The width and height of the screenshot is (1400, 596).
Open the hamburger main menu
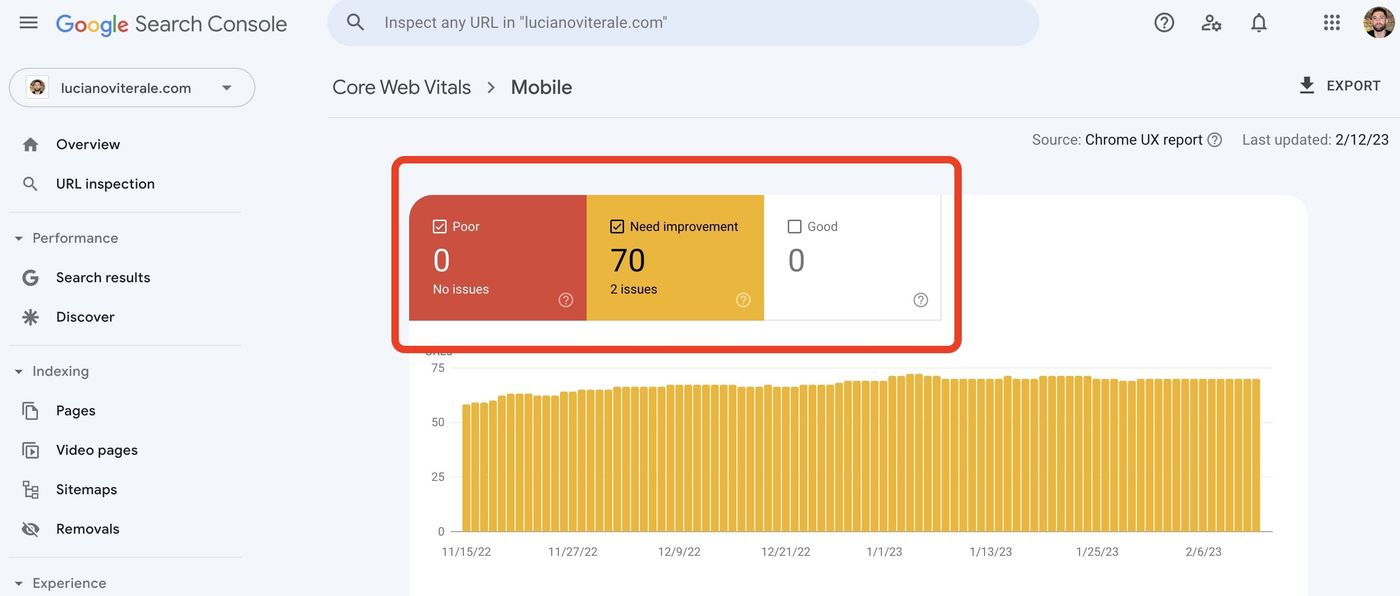click(28, 22)
